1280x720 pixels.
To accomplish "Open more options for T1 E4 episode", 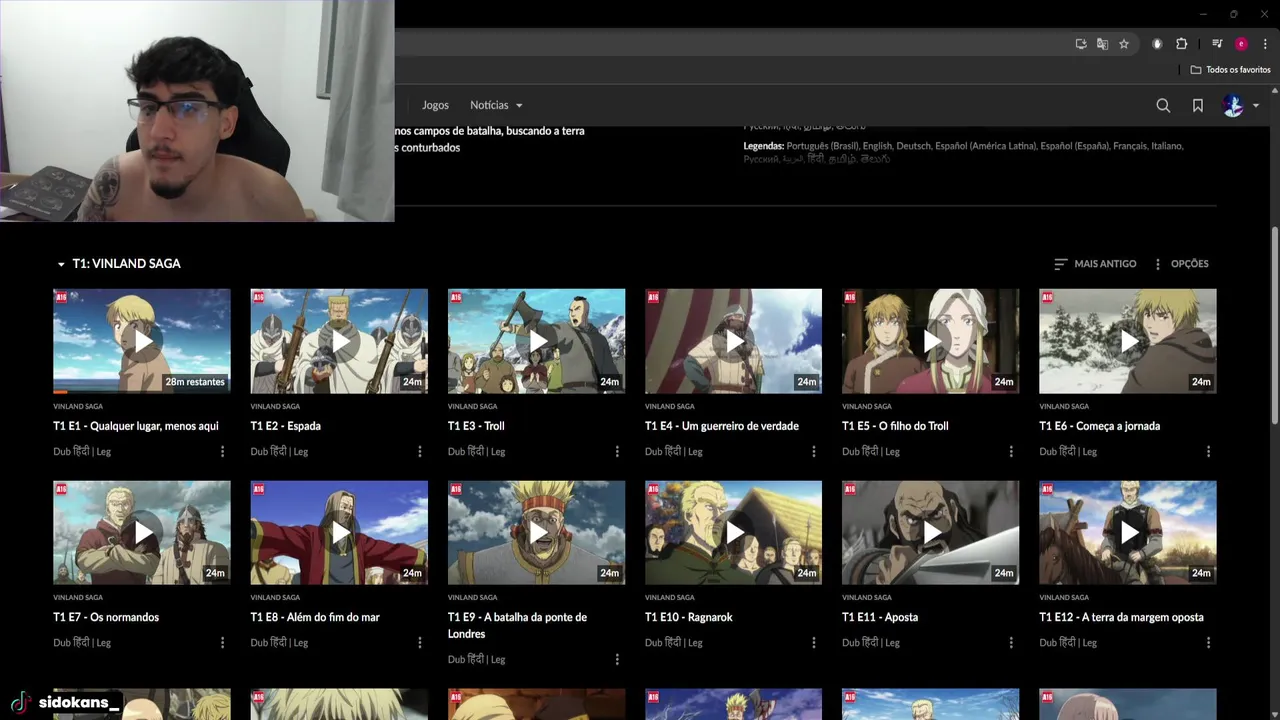I will pos(814,452).
